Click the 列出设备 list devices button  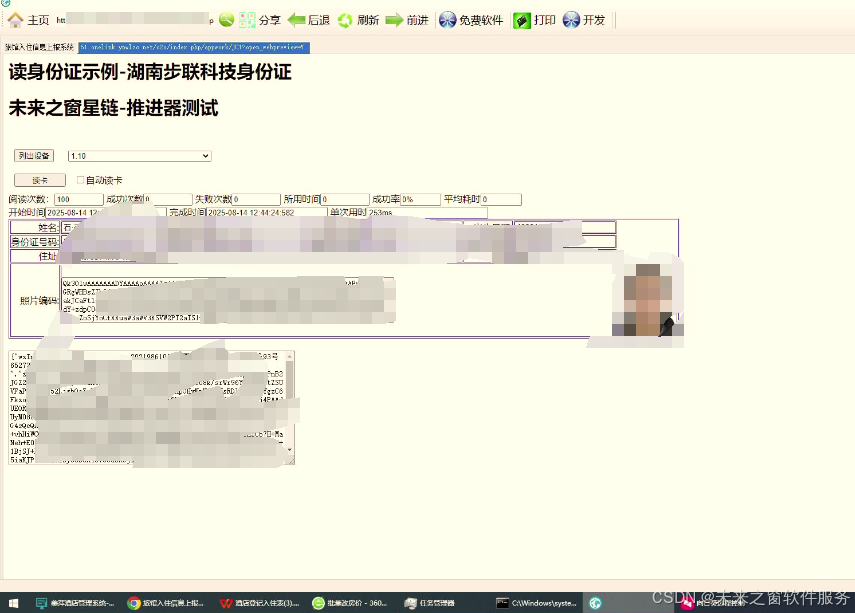point(34,155)
